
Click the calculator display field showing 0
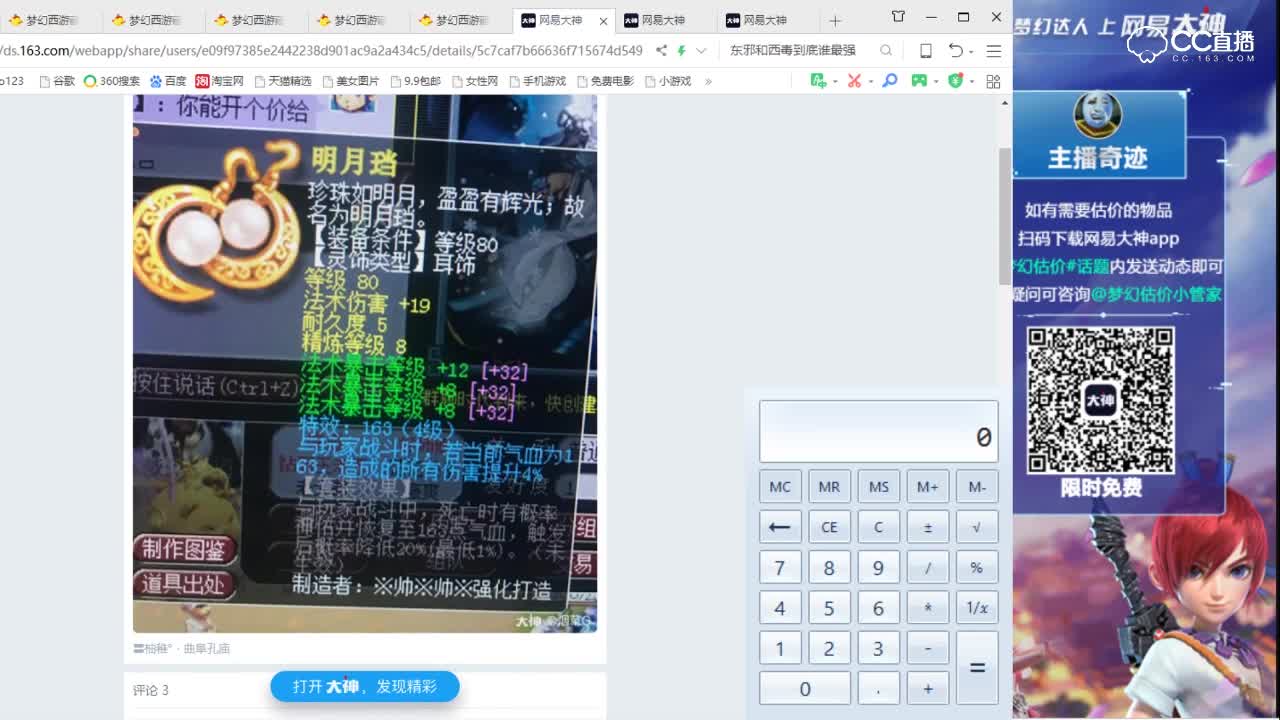pyautogui.click(x=878, y=430)
